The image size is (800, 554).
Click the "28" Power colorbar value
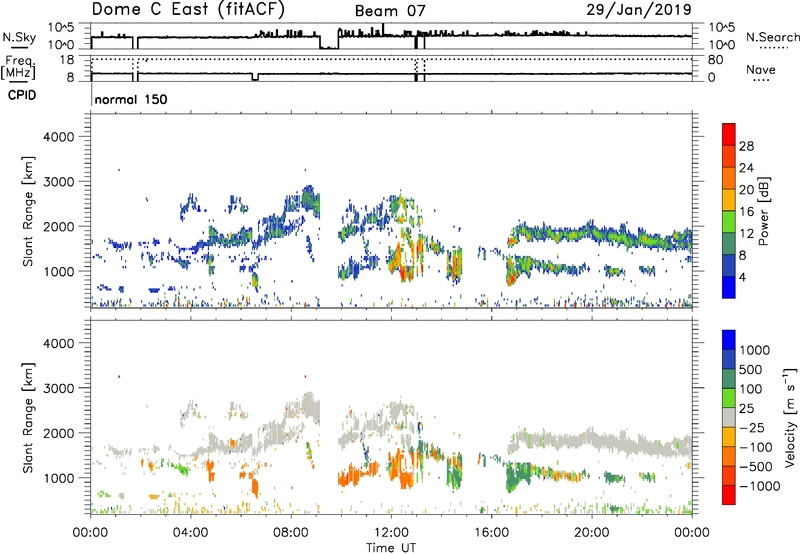746,146
